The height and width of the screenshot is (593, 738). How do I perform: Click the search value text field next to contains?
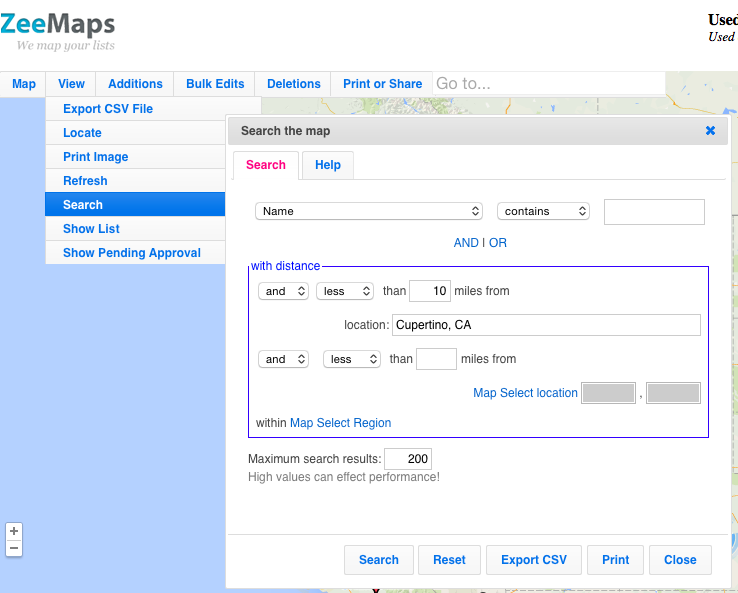(x=654, y=212)
